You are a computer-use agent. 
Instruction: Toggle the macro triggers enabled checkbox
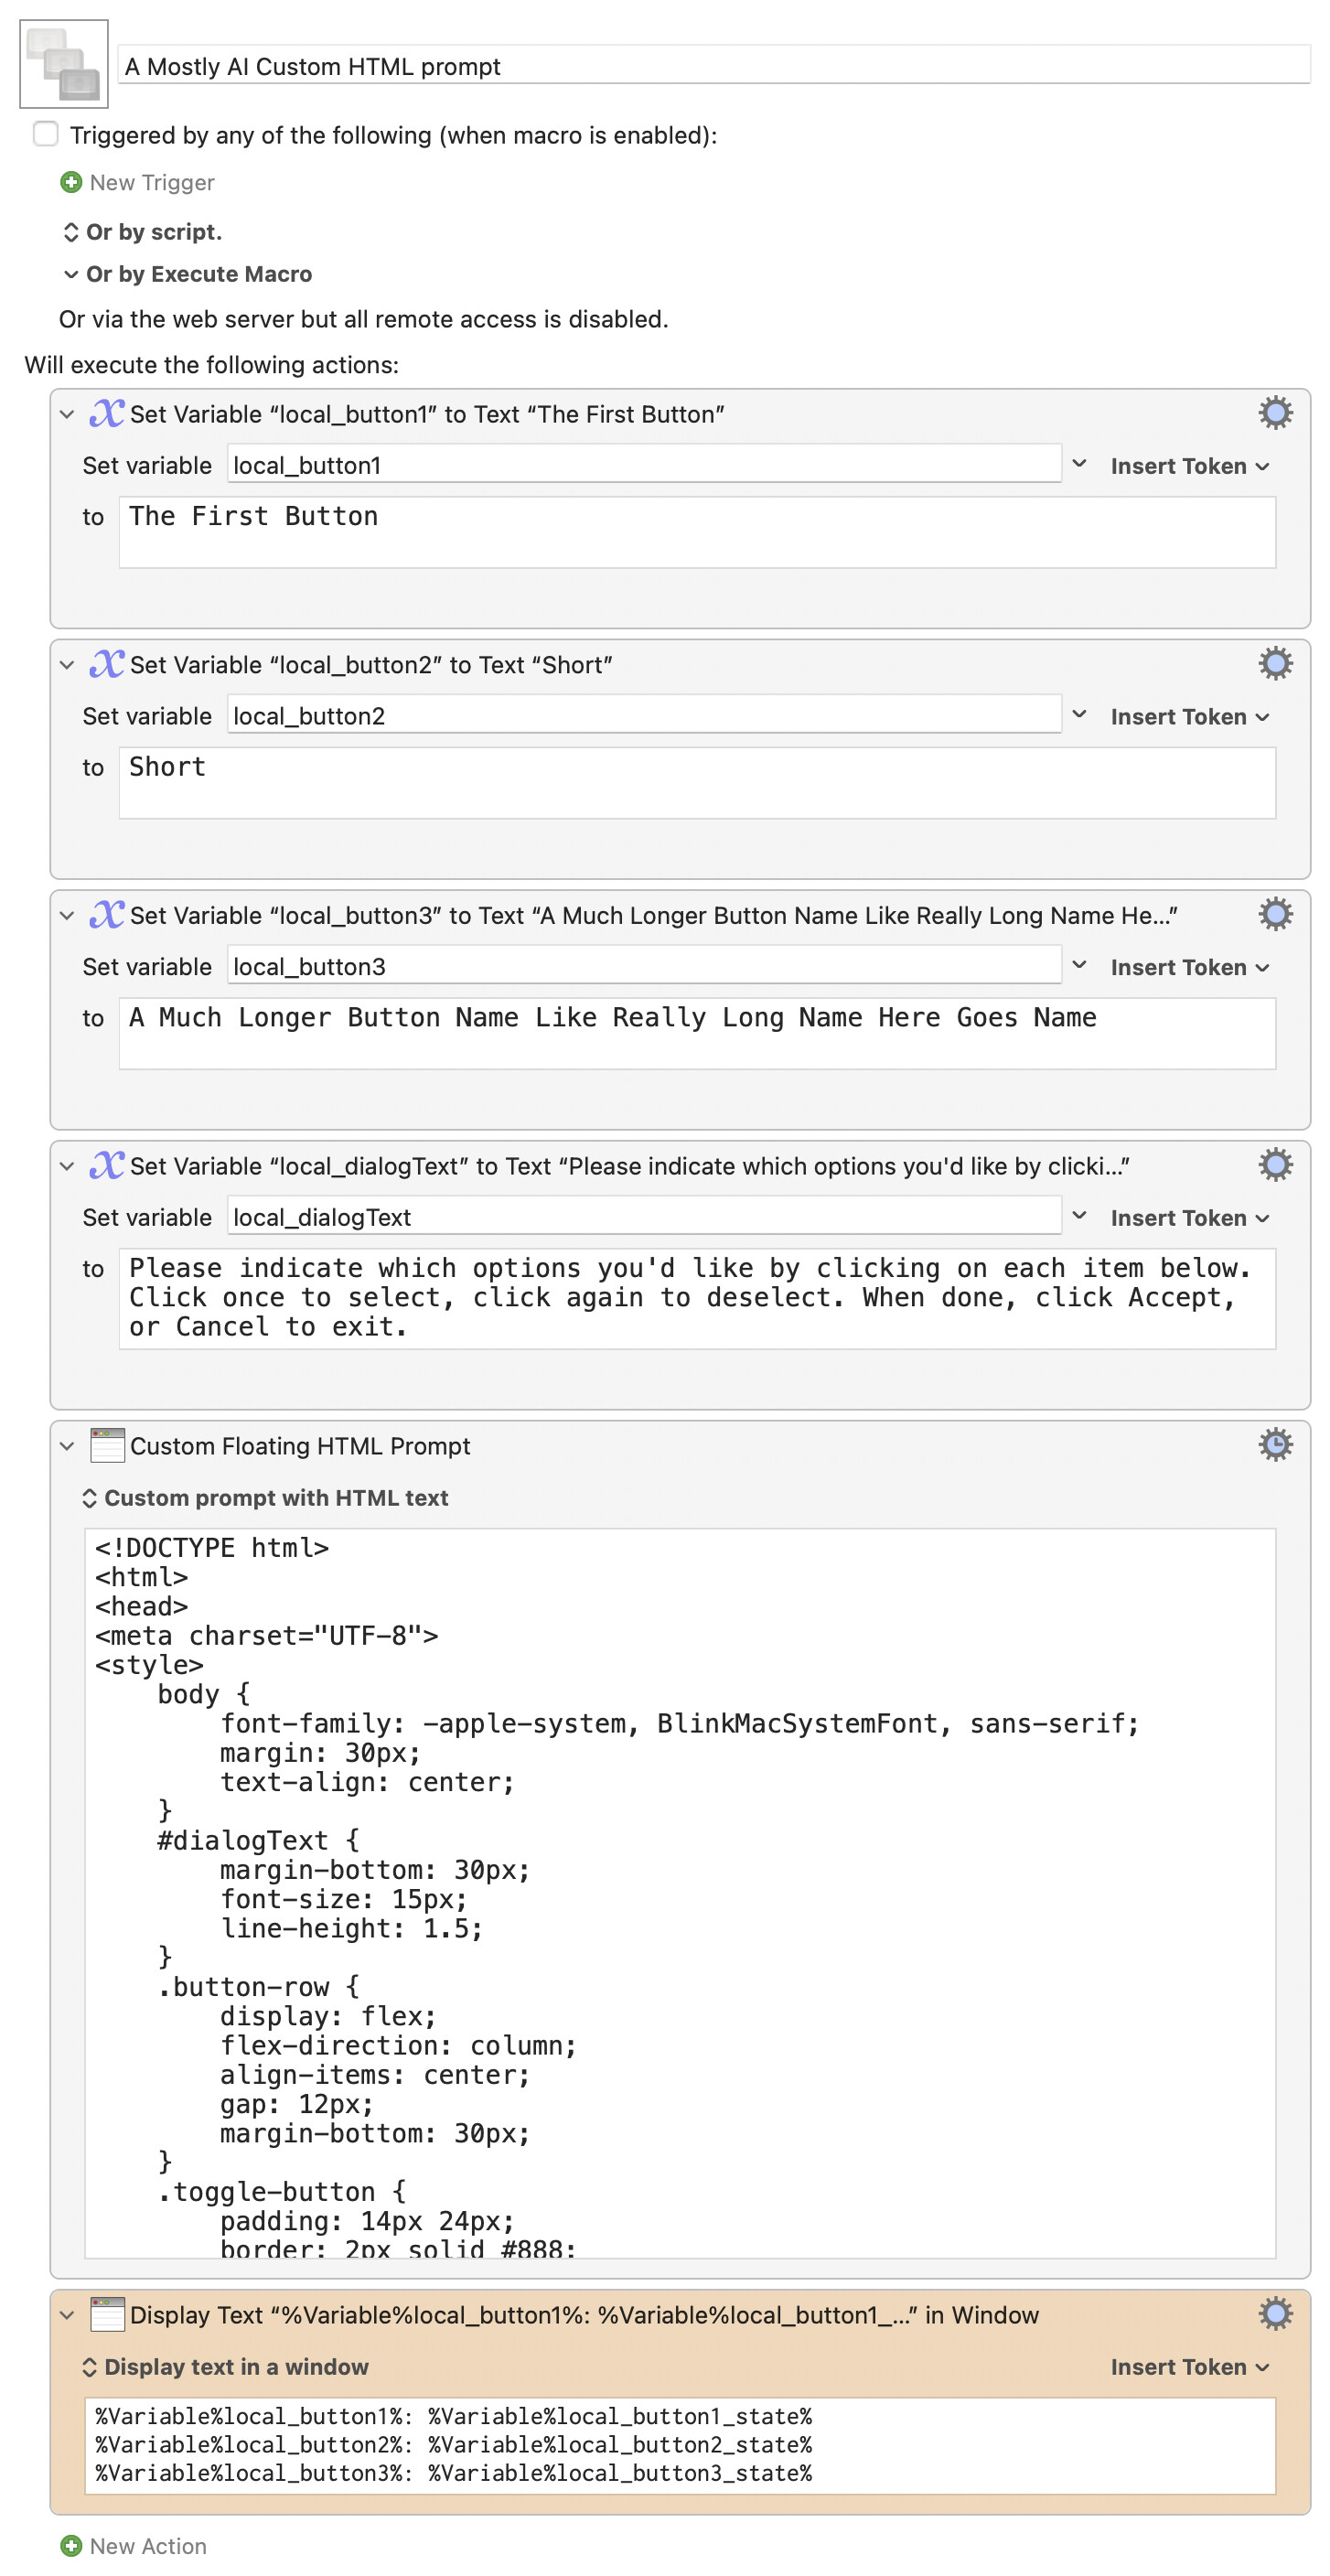coord(46,134)
